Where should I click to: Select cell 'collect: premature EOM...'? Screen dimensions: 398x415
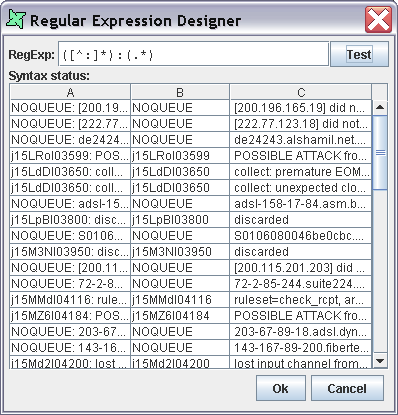(x=301, y=172)
